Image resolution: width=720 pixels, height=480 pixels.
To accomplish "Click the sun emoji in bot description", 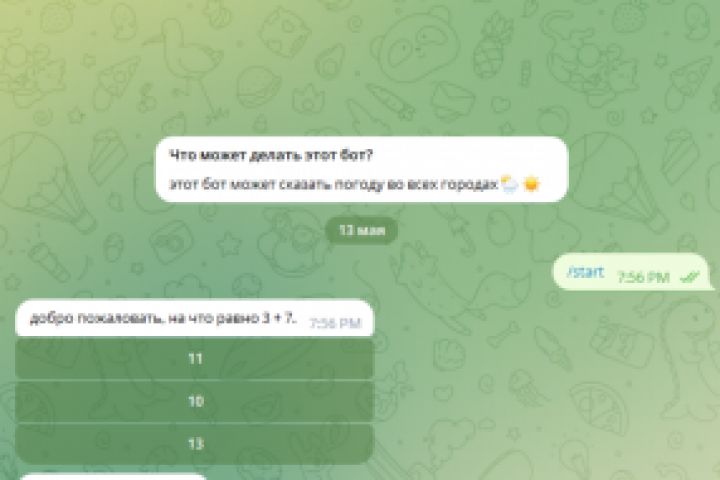I will click(531, 184).
